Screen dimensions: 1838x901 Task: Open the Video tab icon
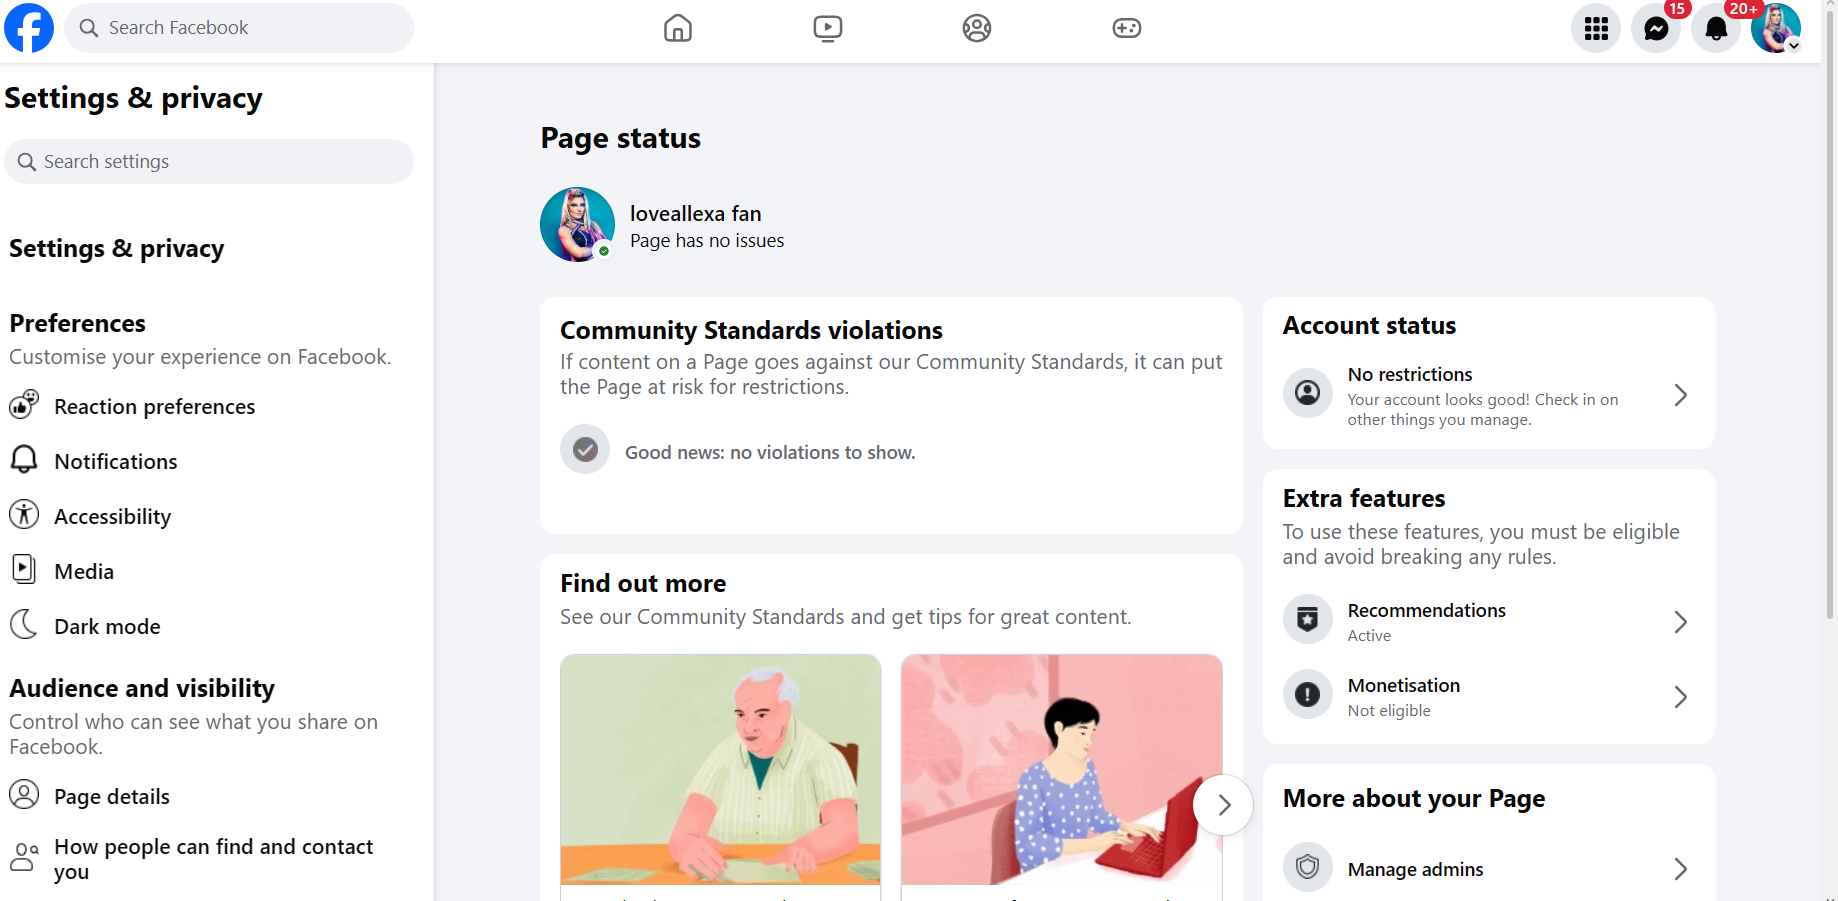coord(828,28)
